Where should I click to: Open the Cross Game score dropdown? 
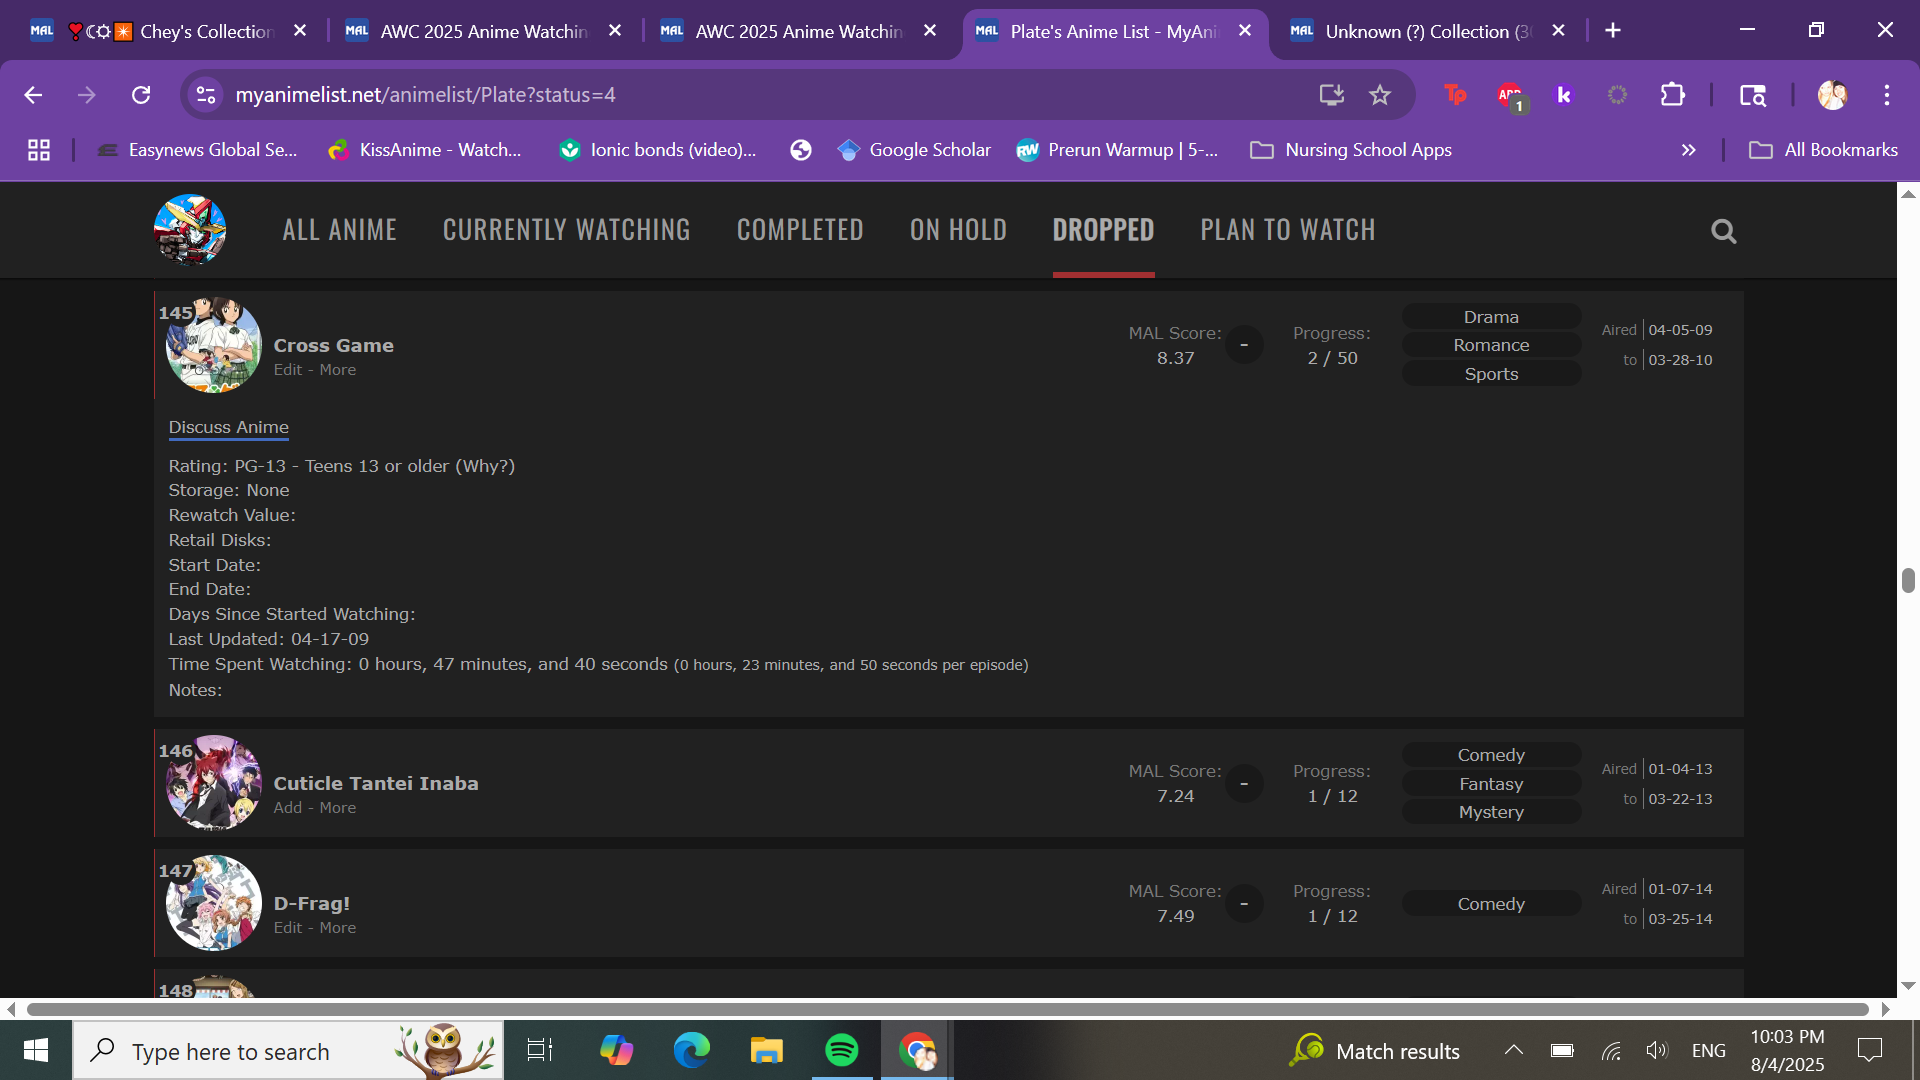tap(1244, 345)
